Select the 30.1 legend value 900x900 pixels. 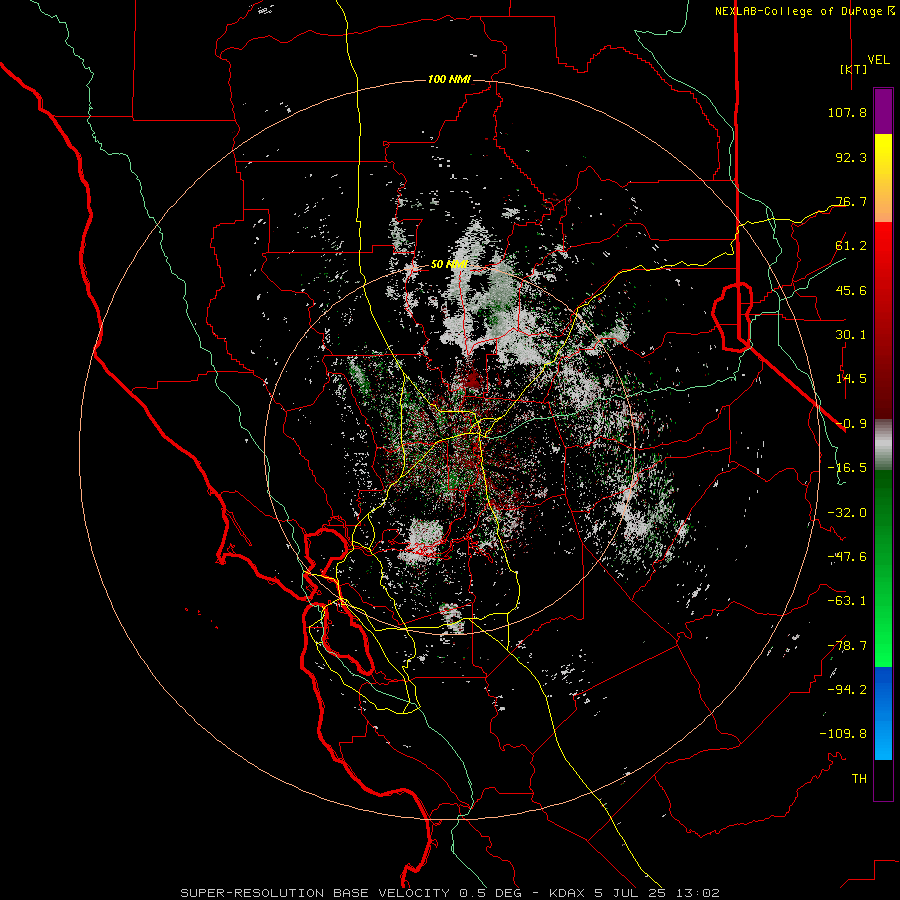(x=851, y=335)
